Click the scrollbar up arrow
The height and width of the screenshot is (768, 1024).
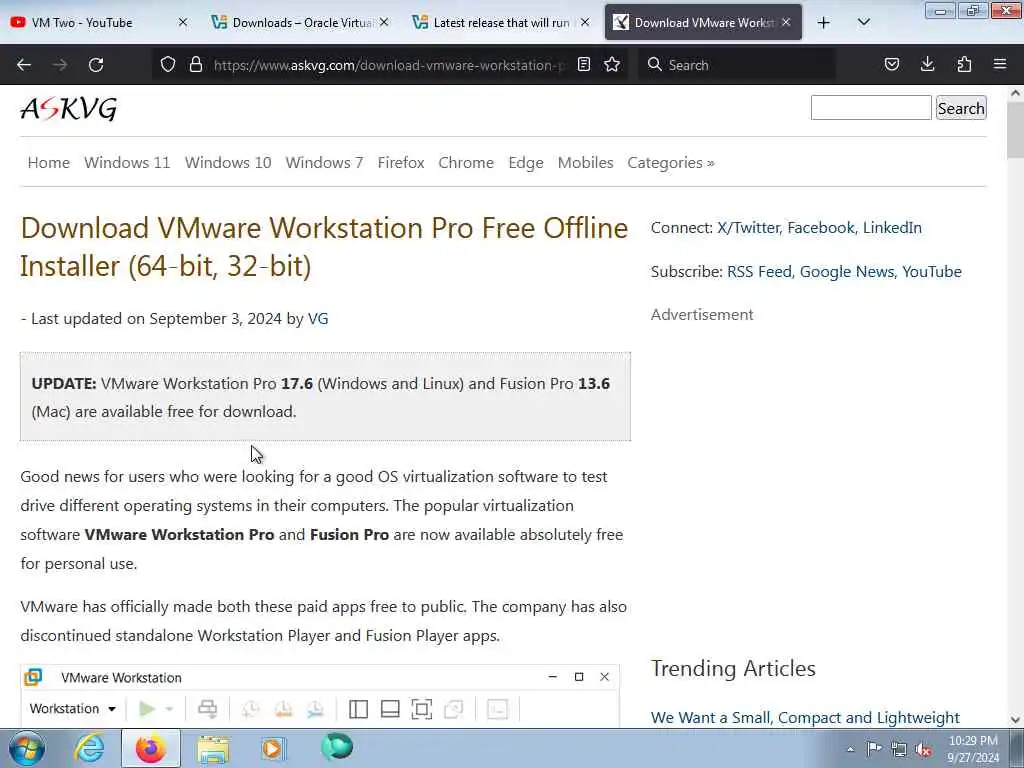click(x=1015, y=93)
